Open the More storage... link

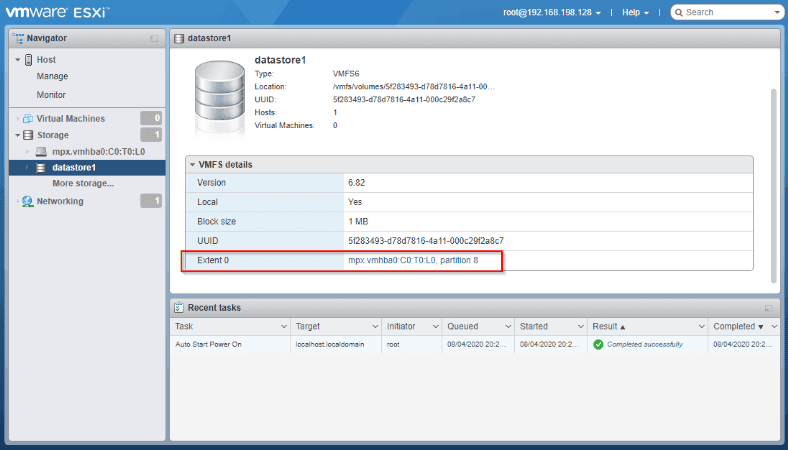tap(83, 183)
